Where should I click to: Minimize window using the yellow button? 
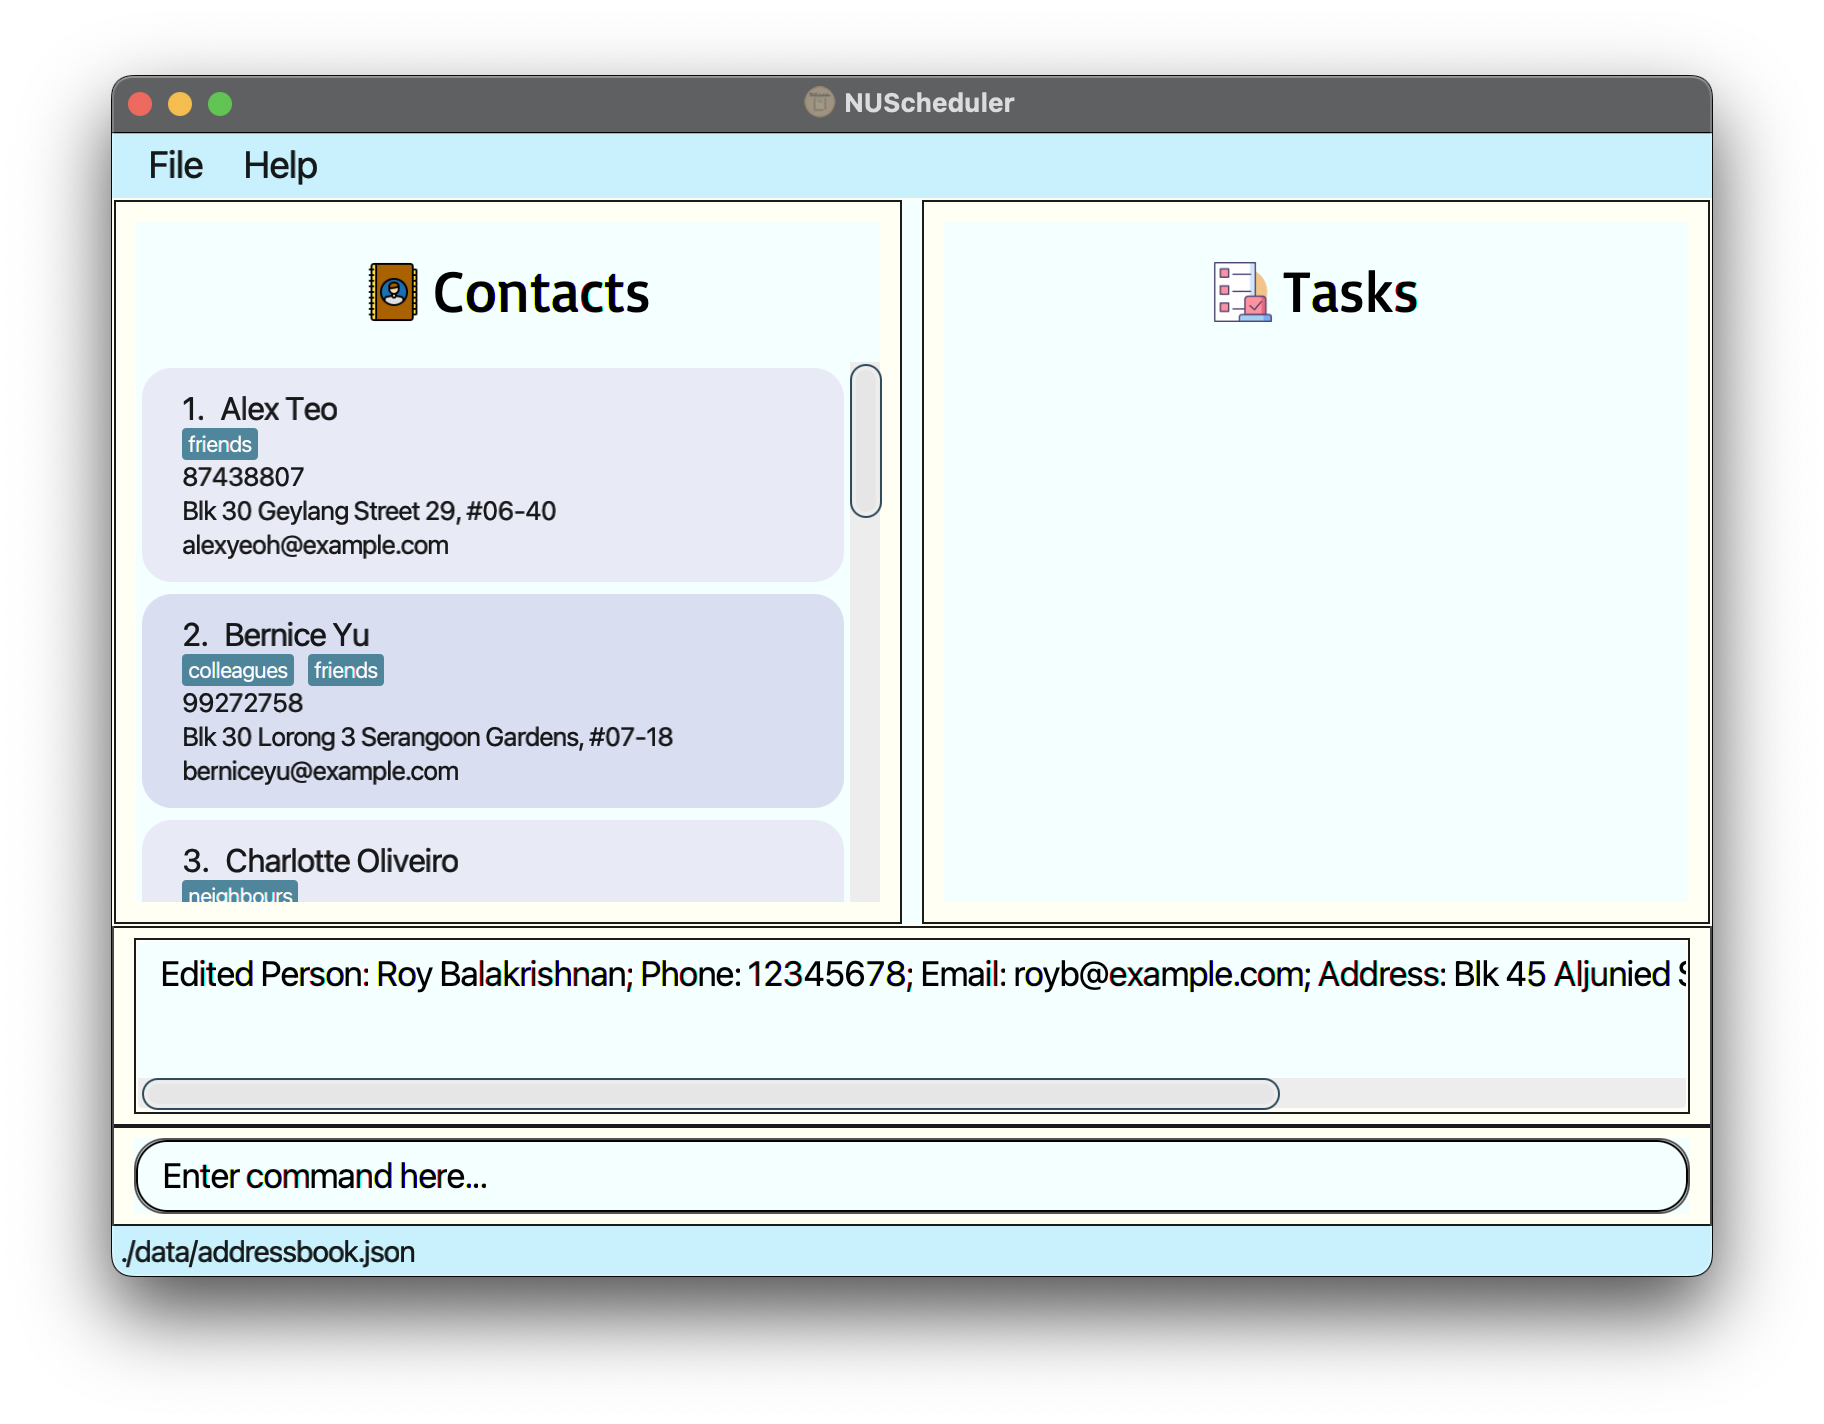180,104
